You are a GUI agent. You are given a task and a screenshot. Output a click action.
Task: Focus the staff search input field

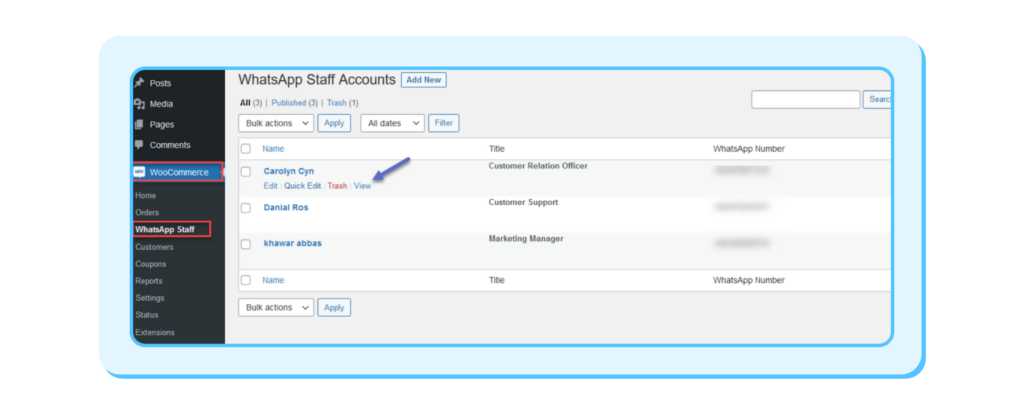tap(805, 99)
